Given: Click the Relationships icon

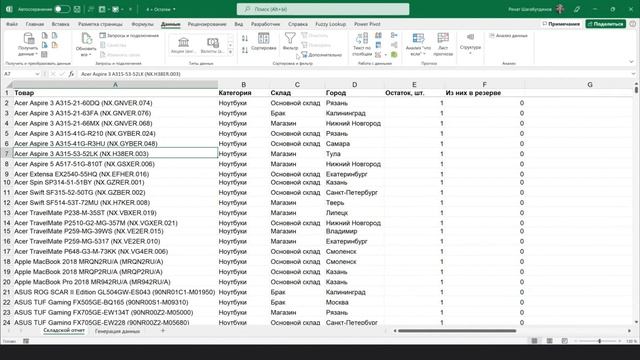Looking at the screenshot, I should [394, 45].
